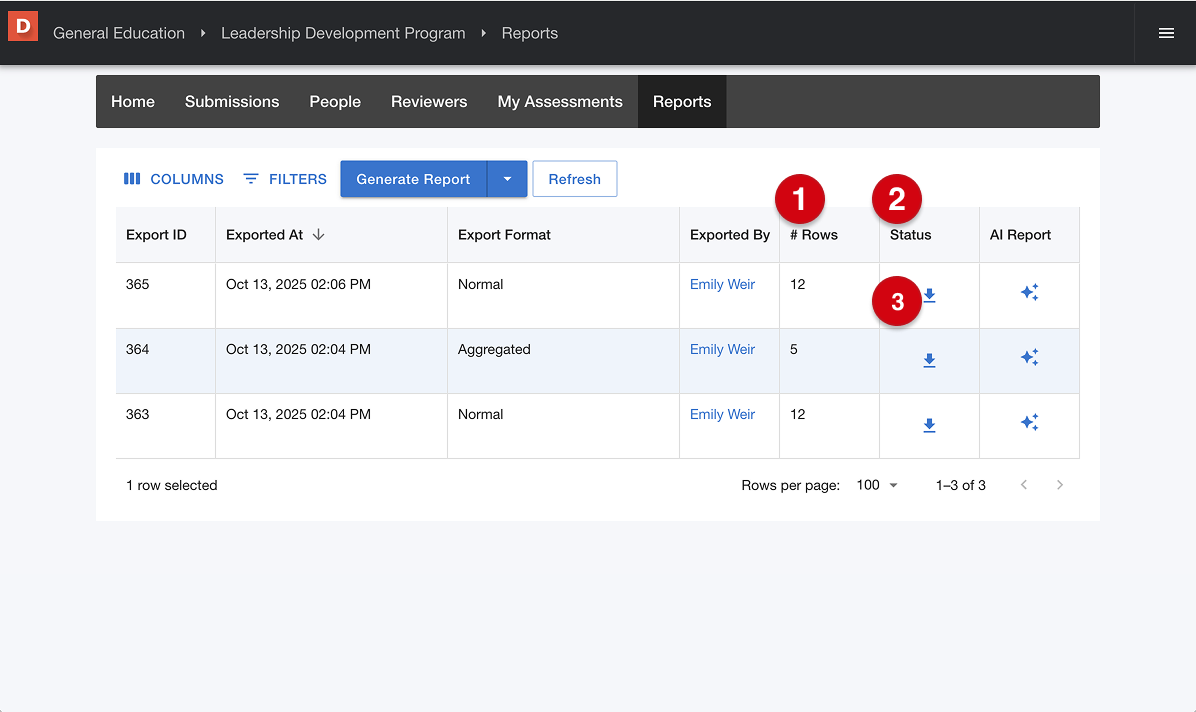Image resolution: width=1196 pixels, height=712 pixels.
Task: Download report for export 363
Action: 929,425
